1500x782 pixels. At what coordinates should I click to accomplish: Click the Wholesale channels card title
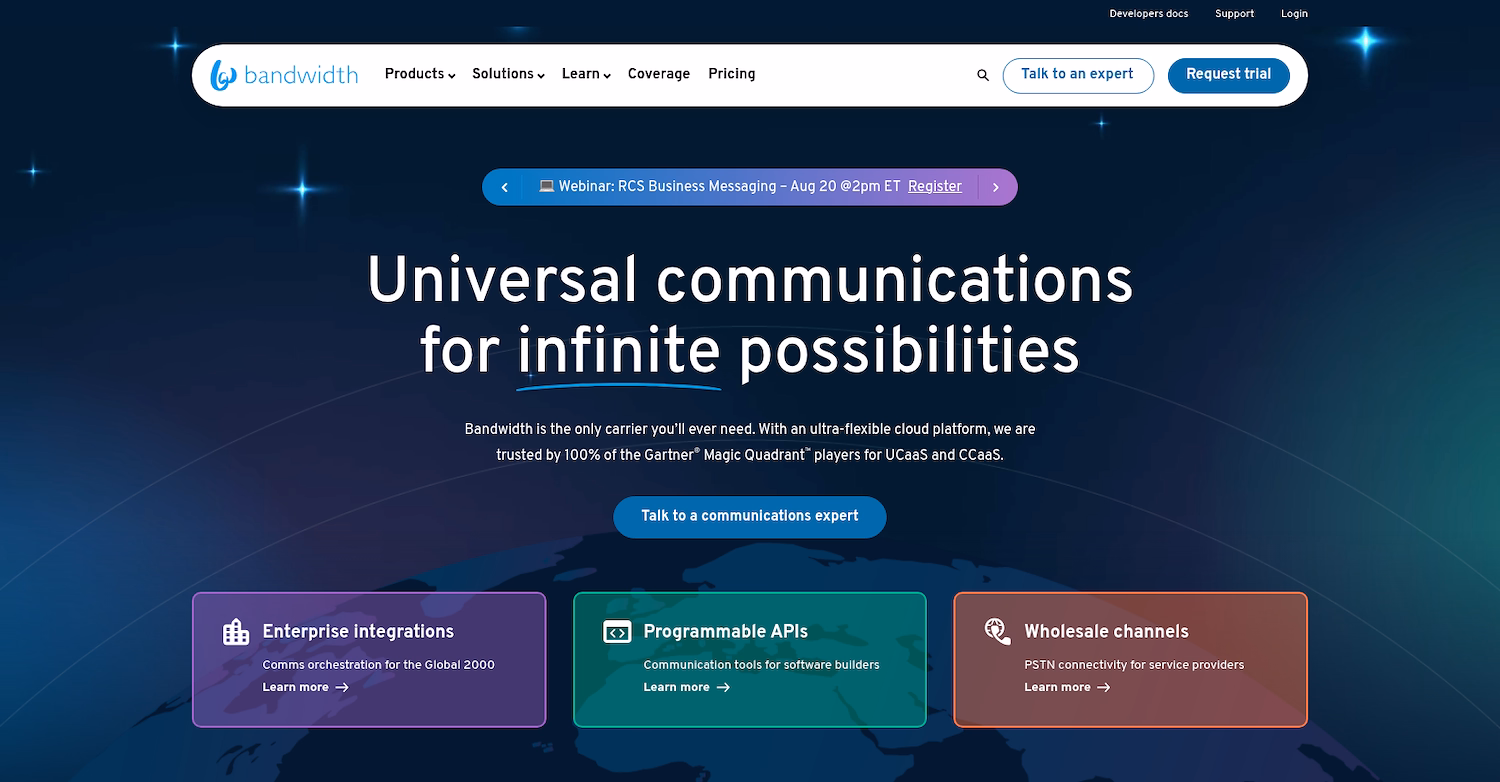(1107, 632)
